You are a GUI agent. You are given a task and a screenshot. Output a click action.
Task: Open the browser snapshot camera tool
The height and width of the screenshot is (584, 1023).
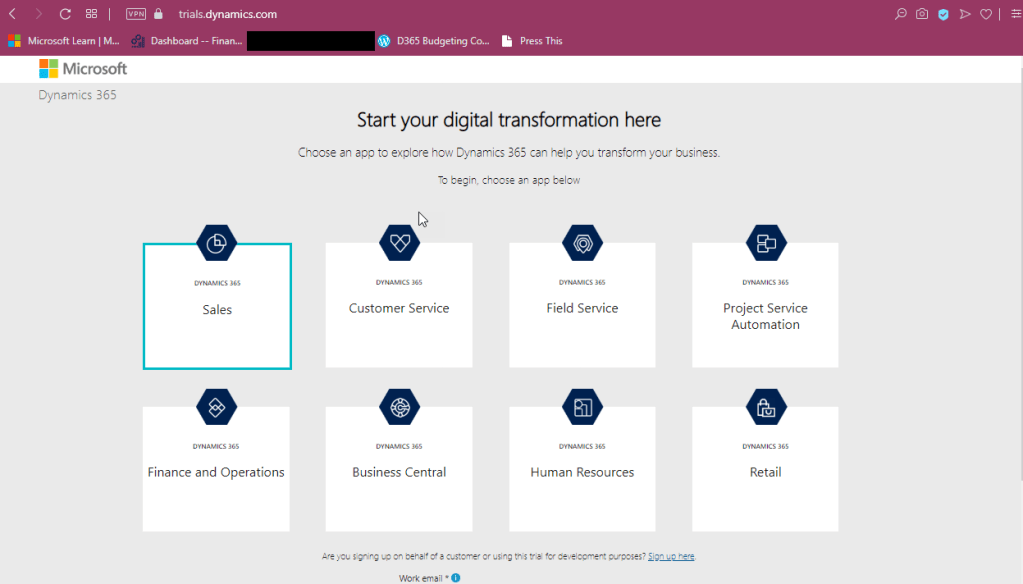922,14
